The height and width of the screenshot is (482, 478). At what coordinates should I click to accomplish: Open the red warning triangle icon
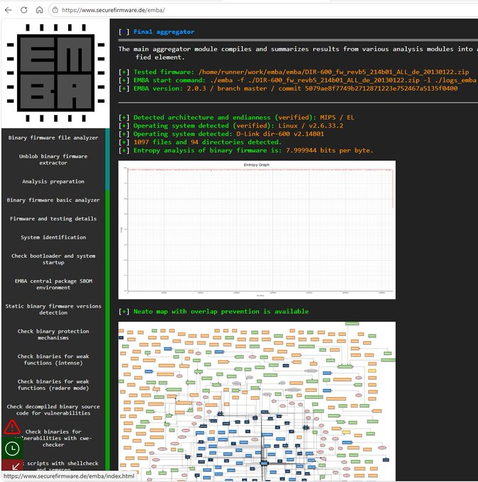pos(12,427)
